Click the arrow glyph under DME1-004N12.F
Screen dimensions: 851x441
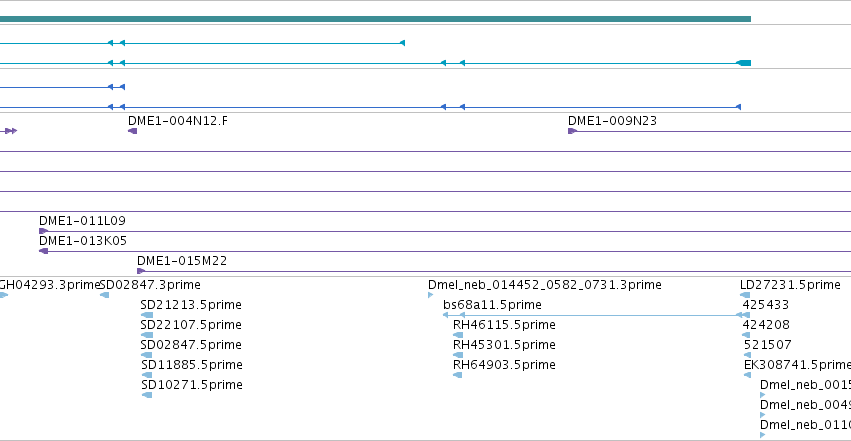pos(132,131)
